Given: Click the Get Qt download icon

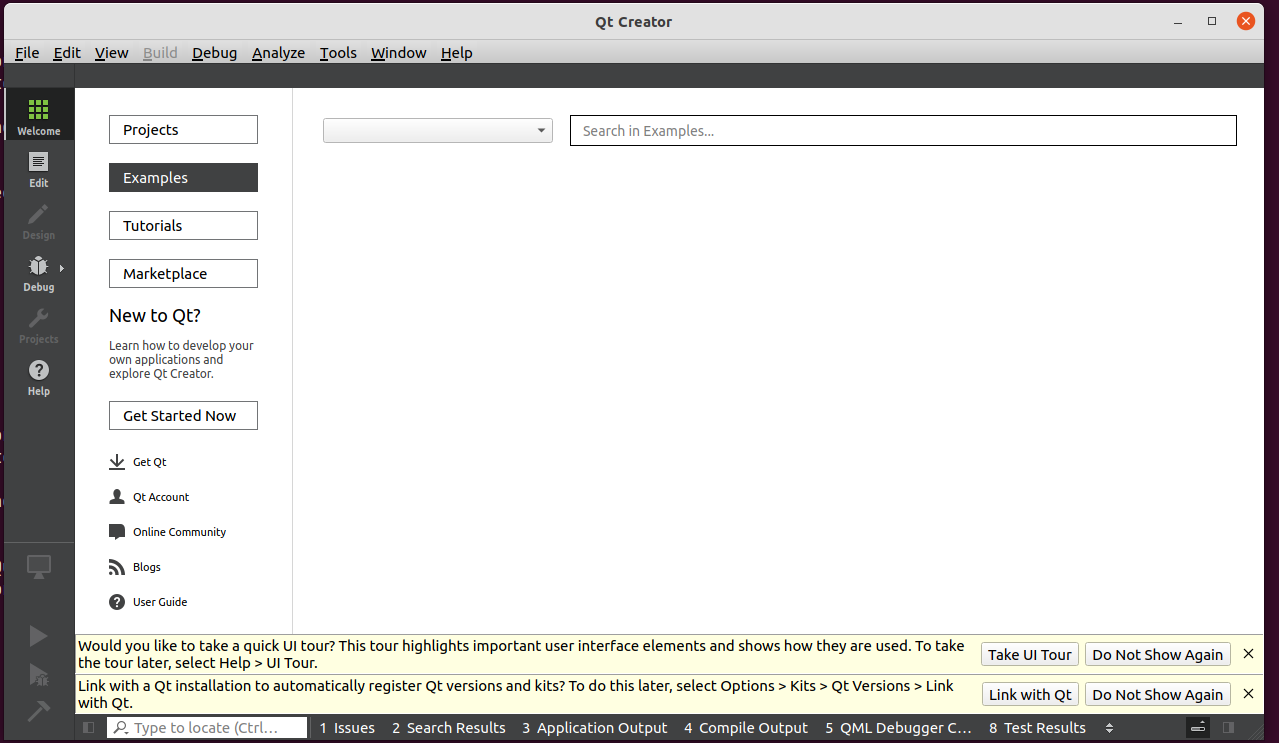Looking at the screenshot, I should pyautogui.click(x=117, y=462).
